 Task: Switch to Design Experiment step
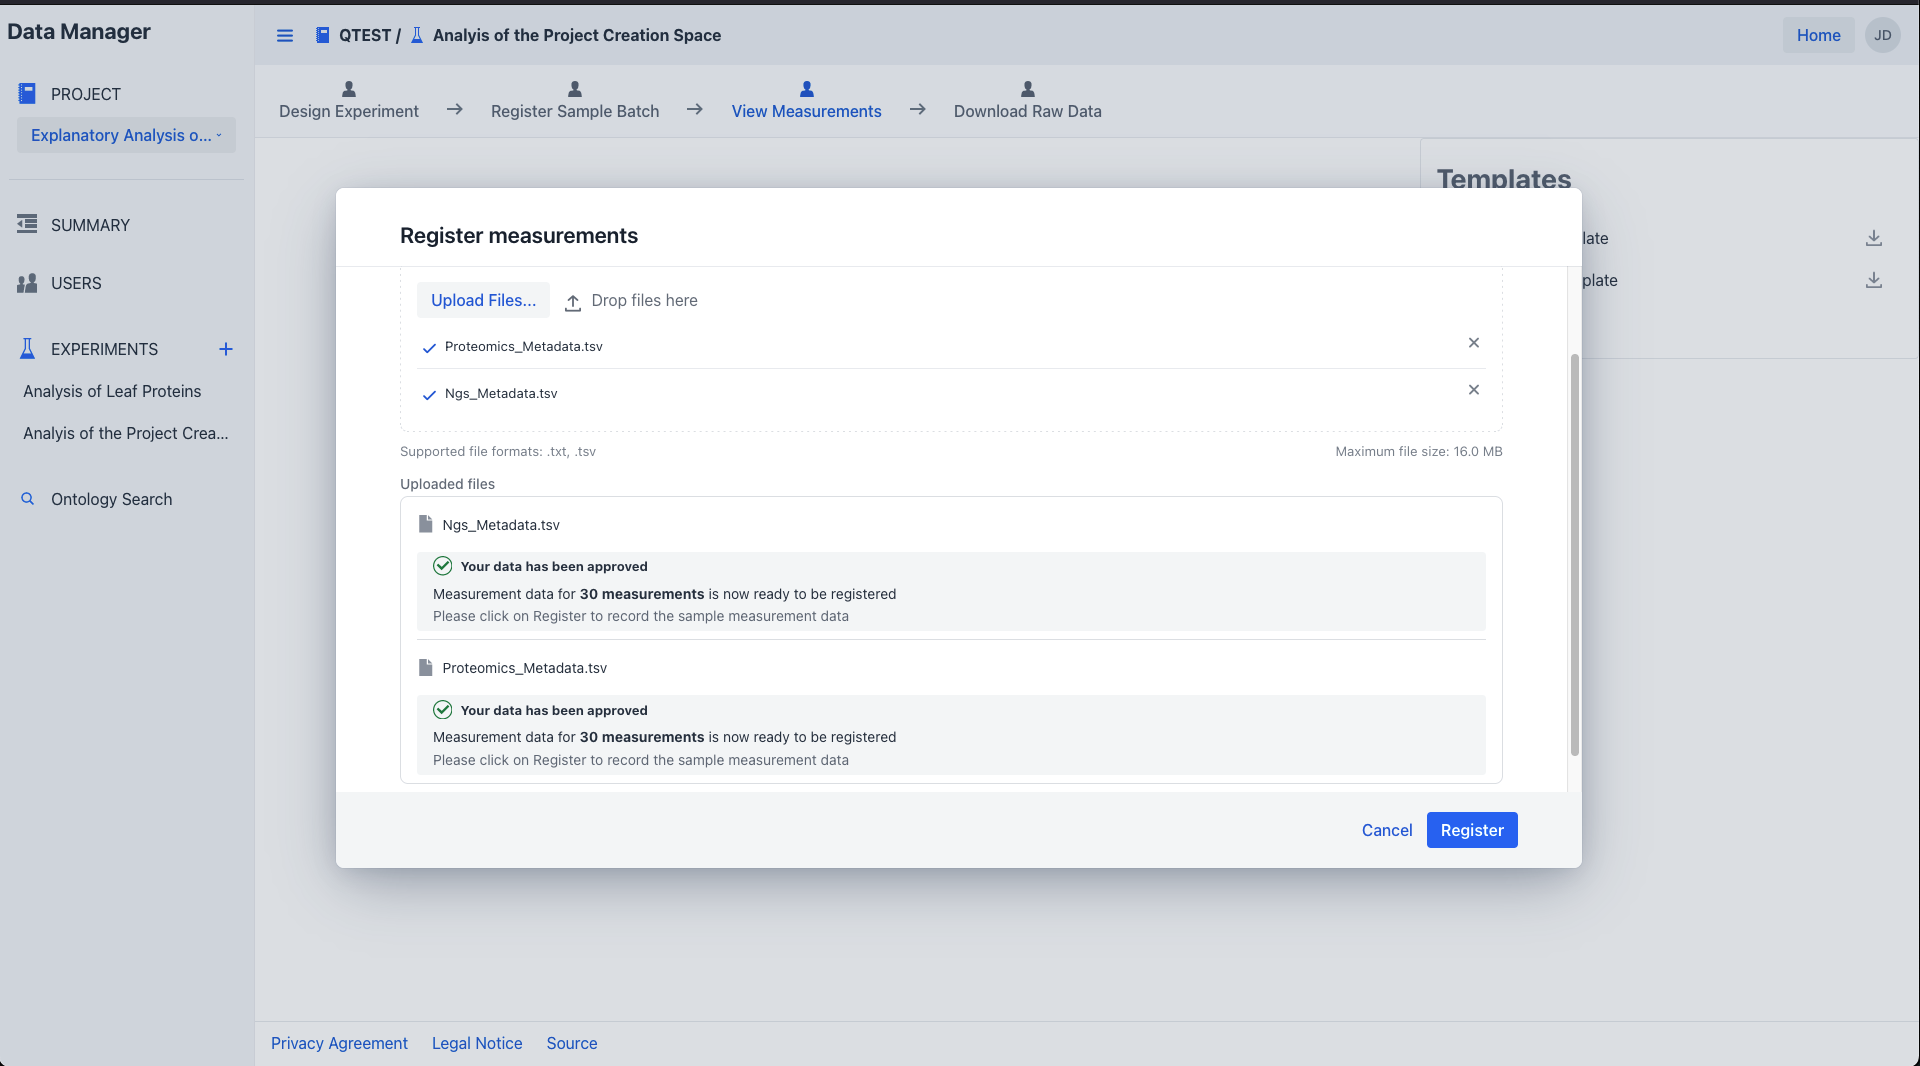[348, 101]
